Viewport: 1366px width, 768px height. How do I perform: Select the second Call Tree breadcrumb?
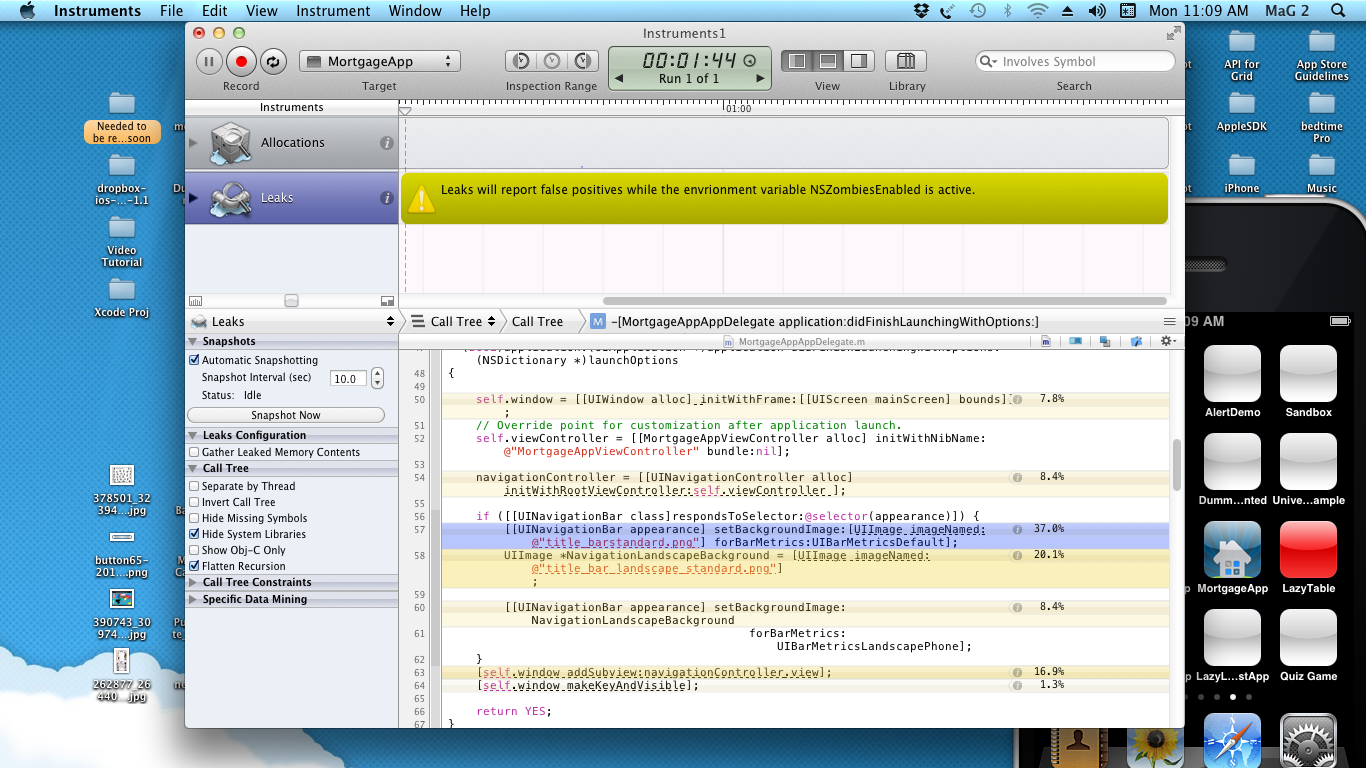tap(537, 321)
